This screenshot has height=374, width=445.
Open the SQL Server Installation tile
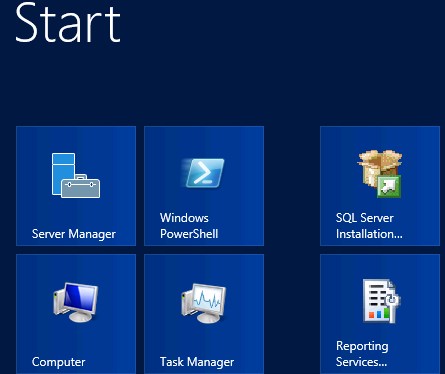380,186
